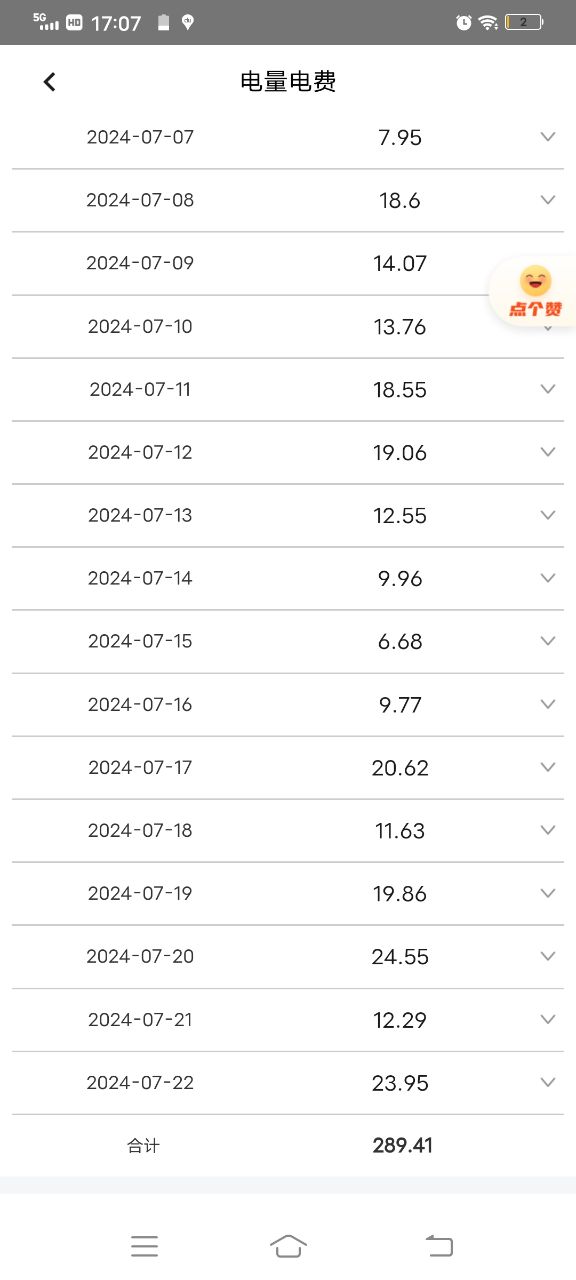Tap the 点个赞 smiley feedback icon
576x1280 pixels.
pos(536,291)
